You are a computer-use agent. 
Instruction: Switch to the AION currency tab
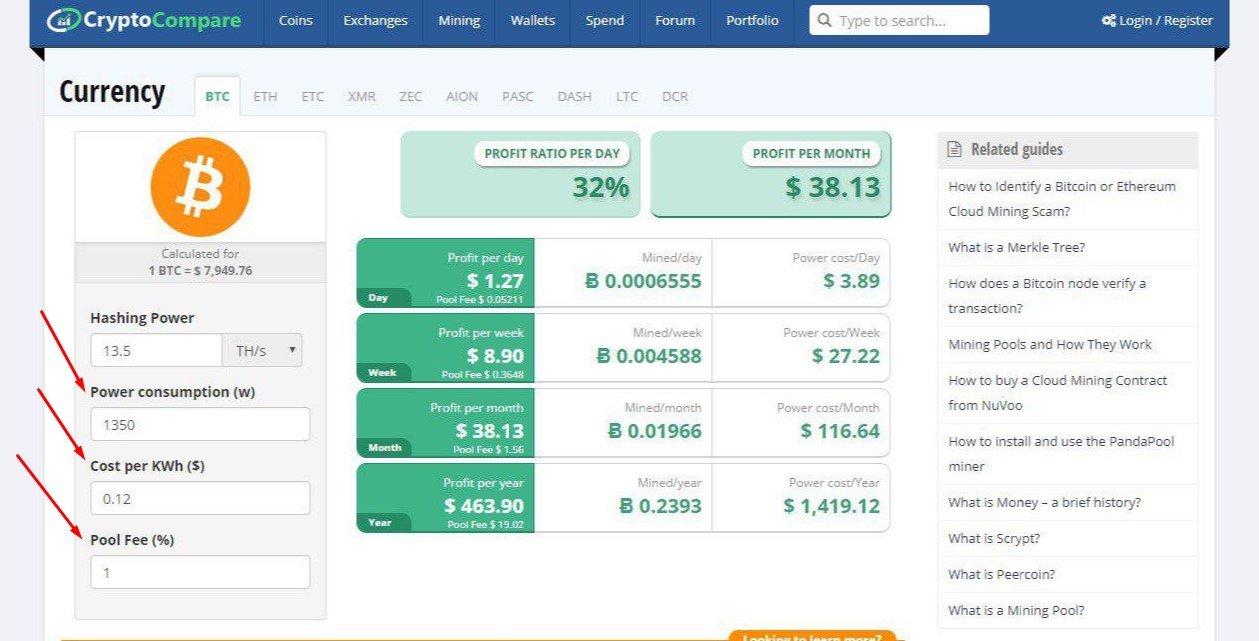(x=462, y=97)
